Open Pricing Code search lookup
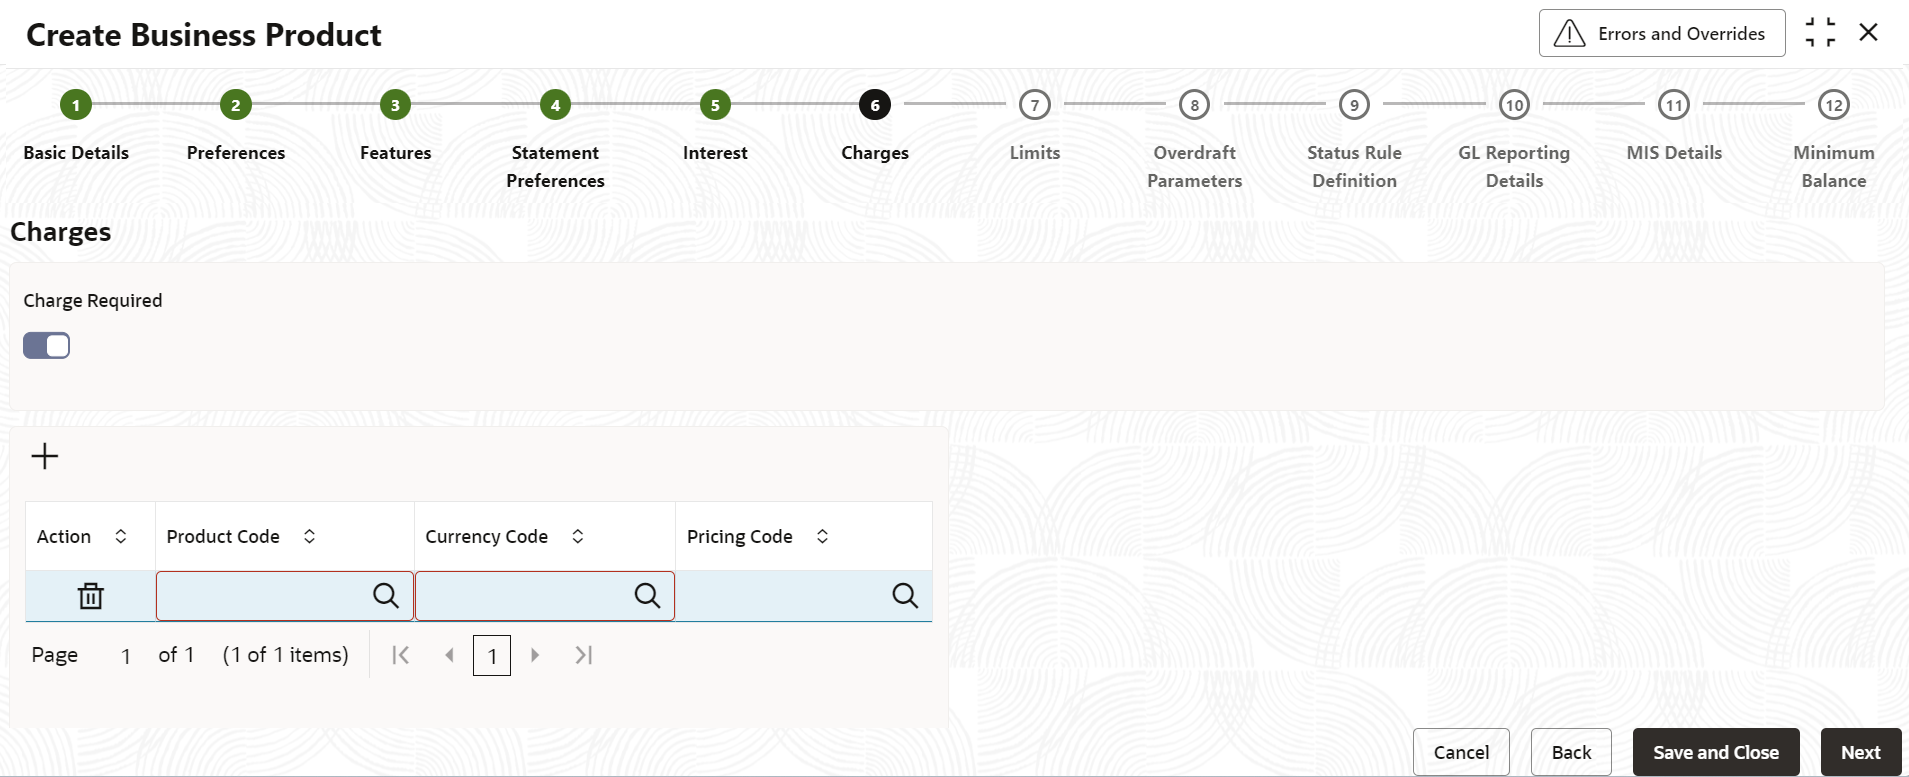The height and width of the screenshot is (777, 1909). (905, 596)
